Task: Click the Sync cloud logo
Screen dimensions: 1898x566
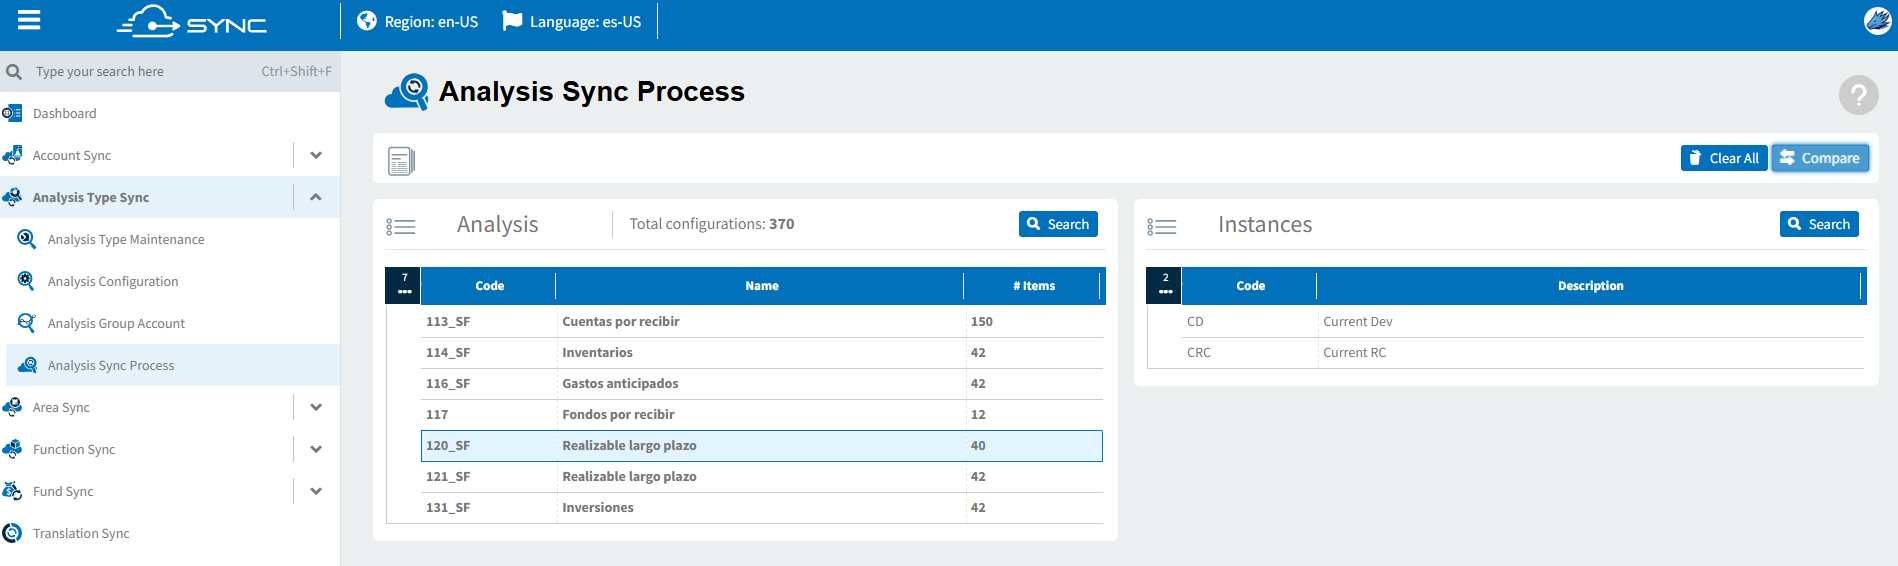Action: (192, 21)
